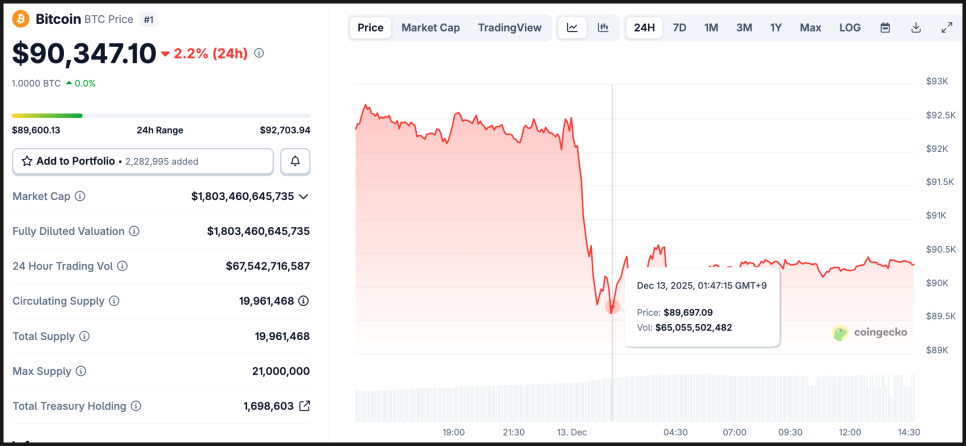
Task: Add Bitcoin to Portfolio
Action: point(142,161)
